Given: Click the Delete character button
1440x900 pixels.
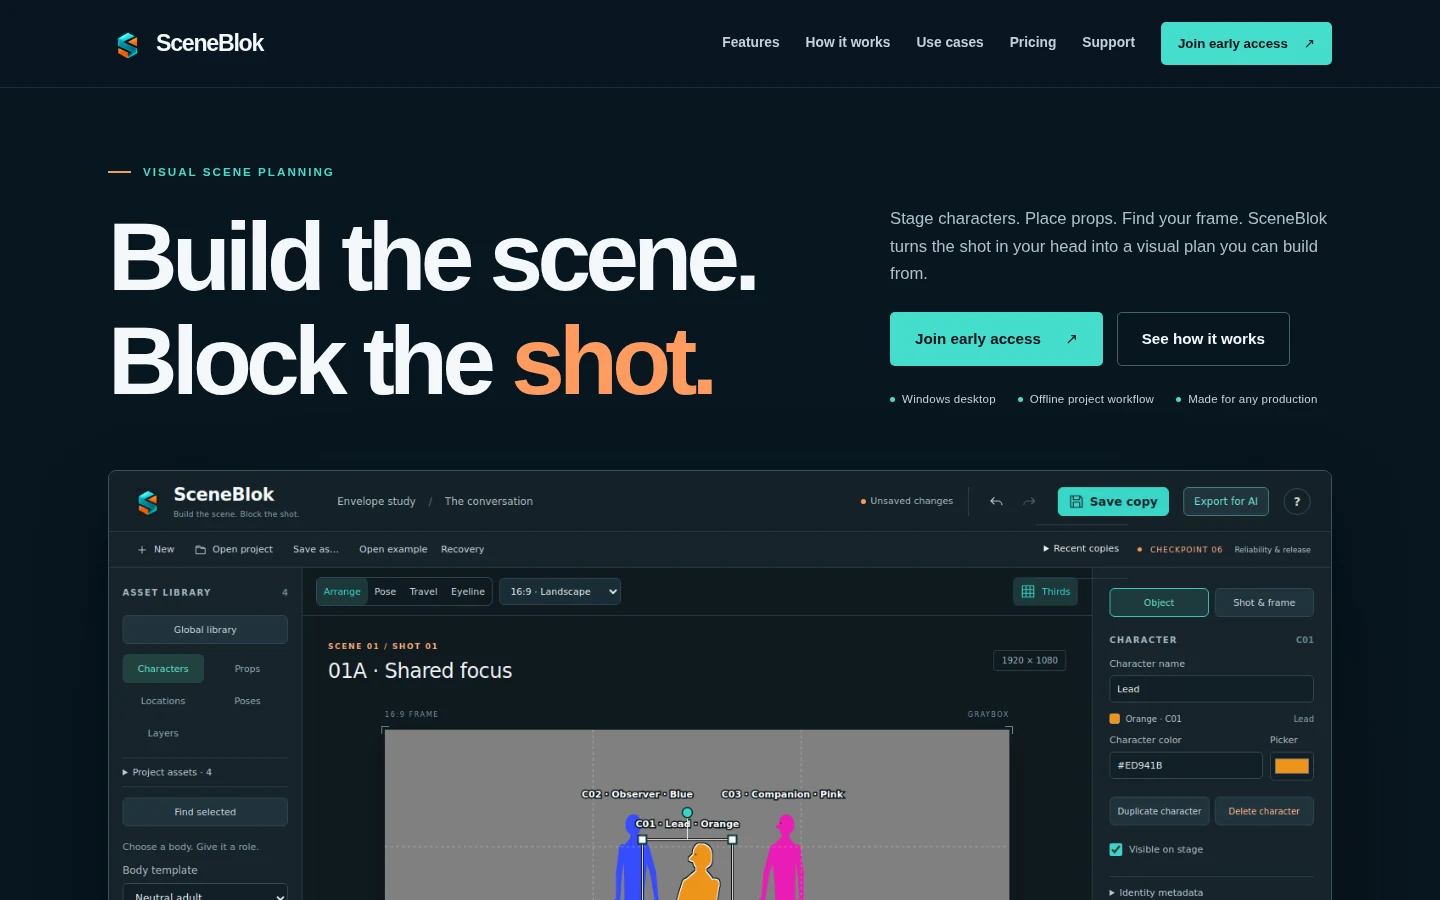Looking at the screenshot, I should point(1264,811).
